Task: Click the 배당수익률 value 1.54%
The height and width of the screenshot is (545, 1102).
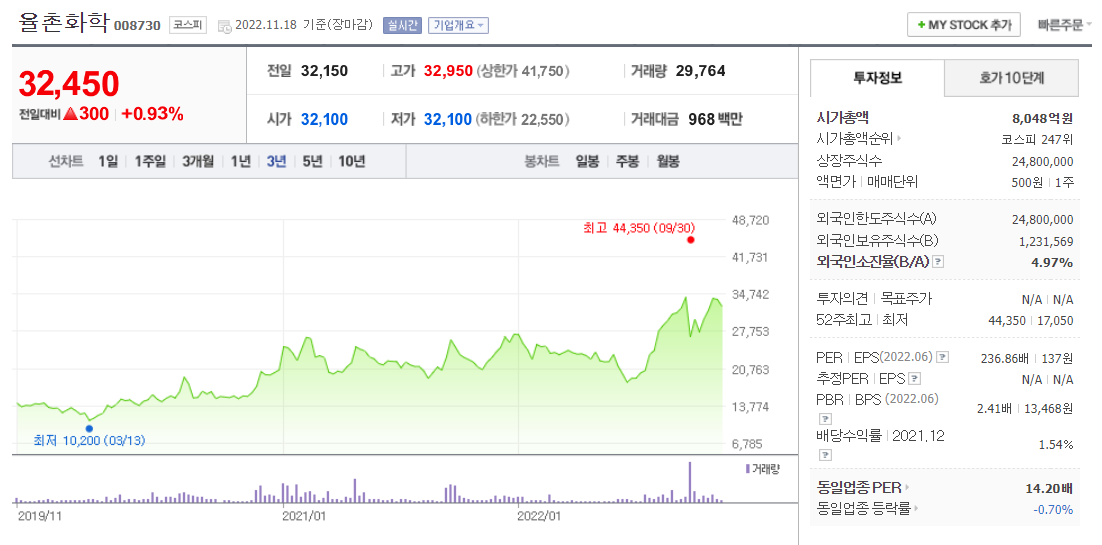Action: pos(1056,444)
